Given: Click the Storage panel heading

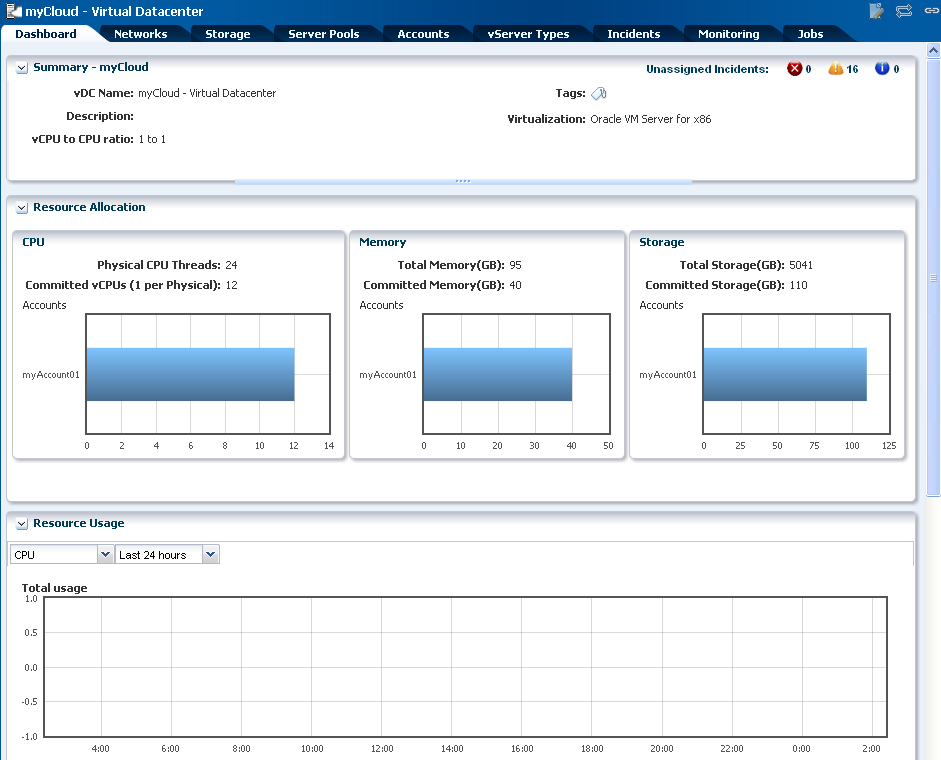Looking at the screenshot, I should click(661, 242).
